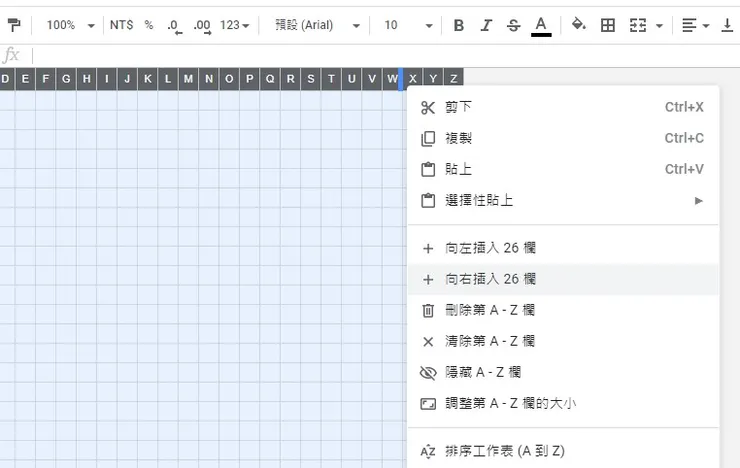Select column header F
The height and width of the screenshot is (468, 740).
45,79
